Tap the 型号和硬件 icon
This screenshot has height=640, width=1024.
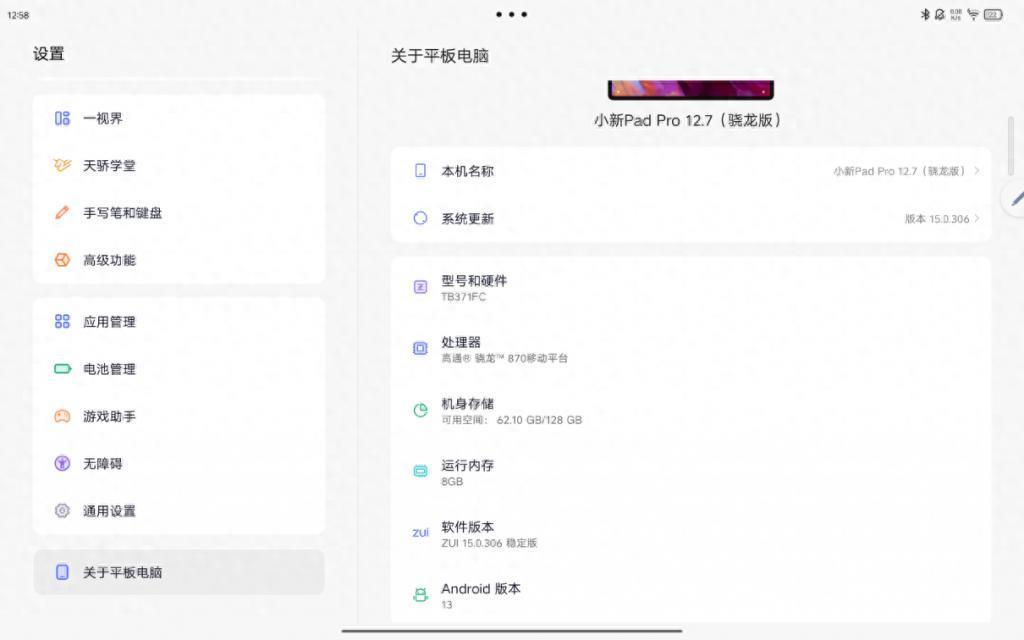(421, 287)
